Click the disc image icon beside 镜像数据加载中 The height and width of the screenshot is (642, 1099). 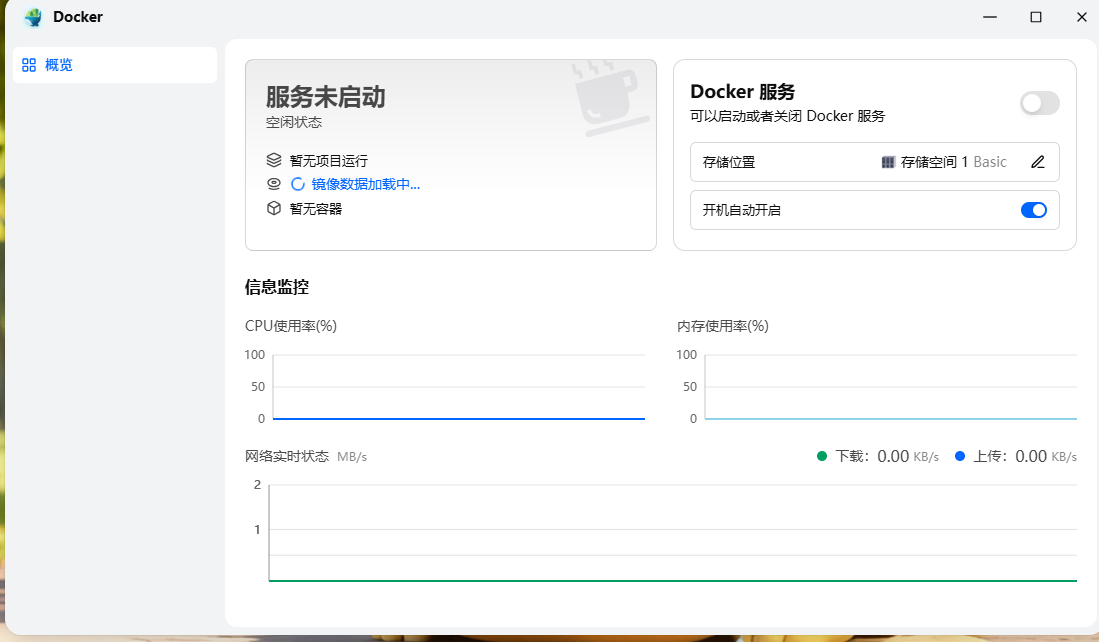274,184
